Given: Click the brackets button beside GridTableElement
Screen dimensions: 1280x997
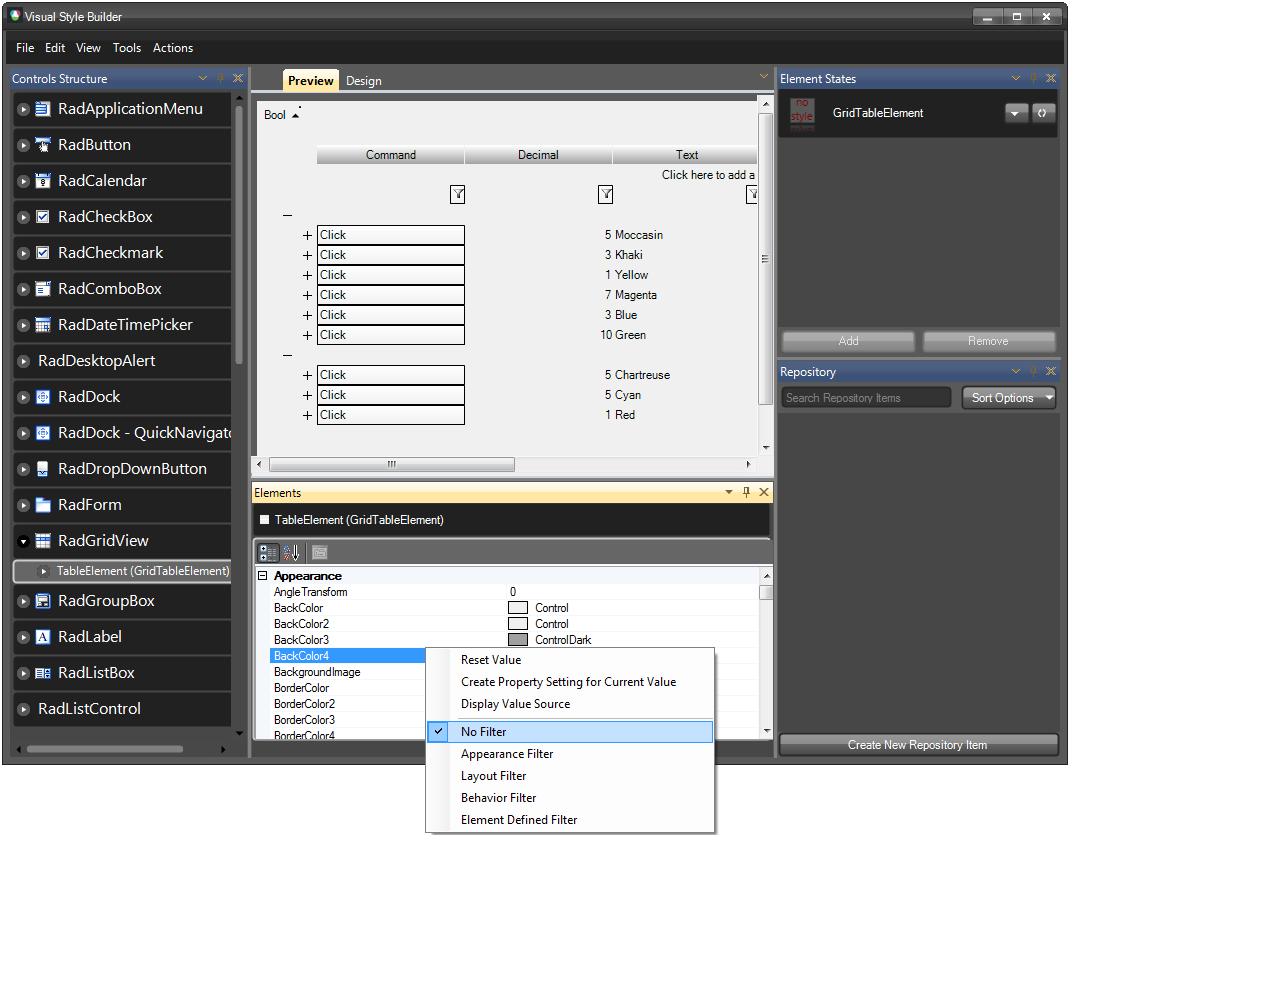Looking at the screenshot, I should click(x=1042, y=113).
